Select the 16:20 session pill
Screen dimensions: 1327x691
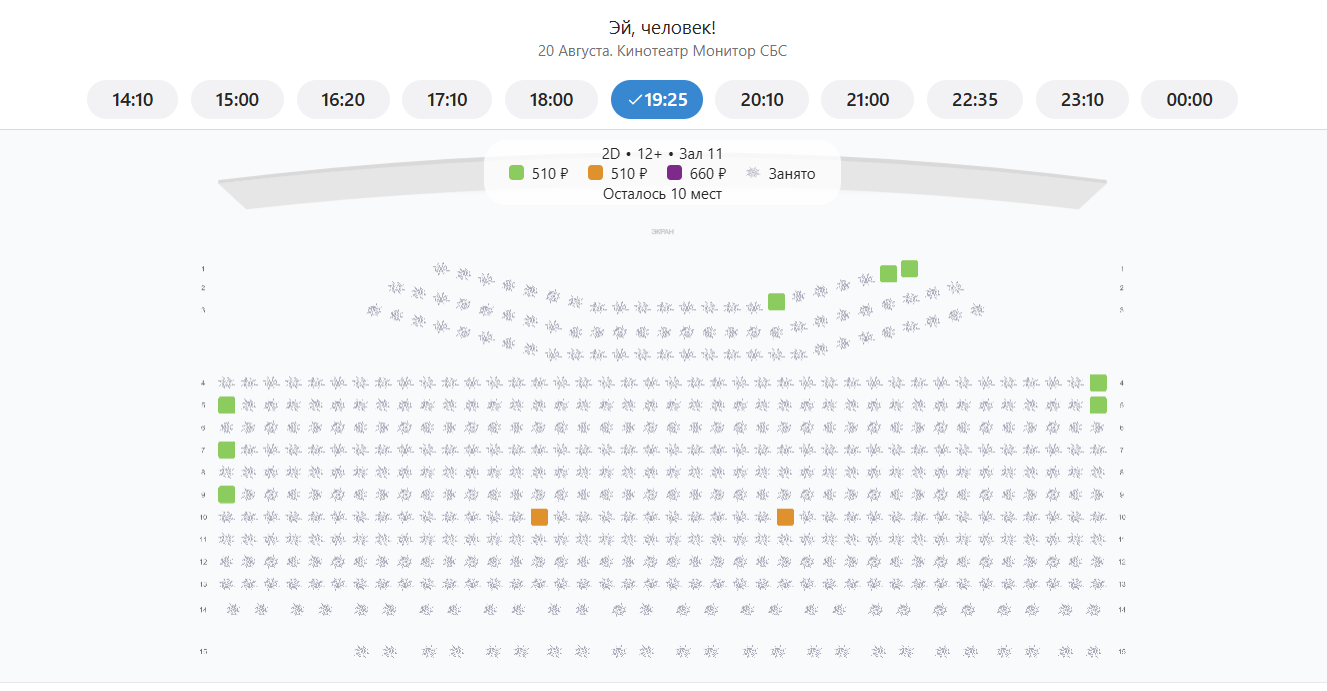(343, 100)
